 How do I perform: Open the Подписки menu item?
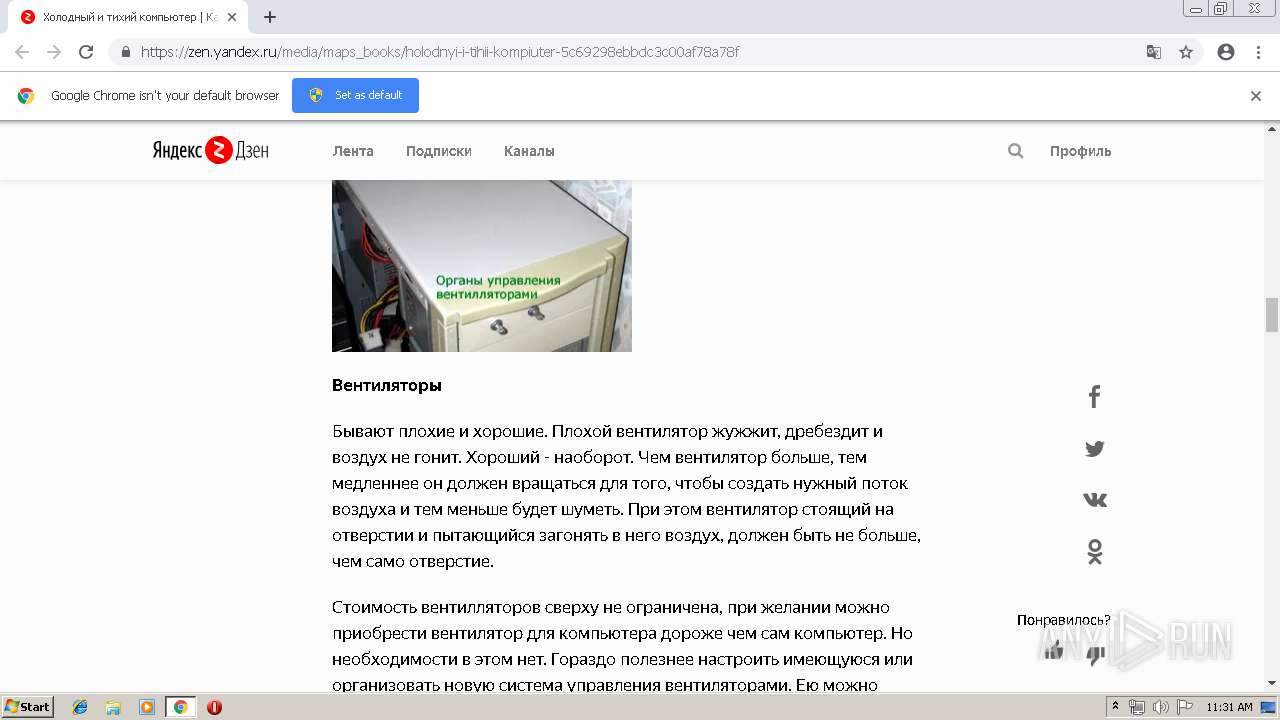(x=438, y=151)
